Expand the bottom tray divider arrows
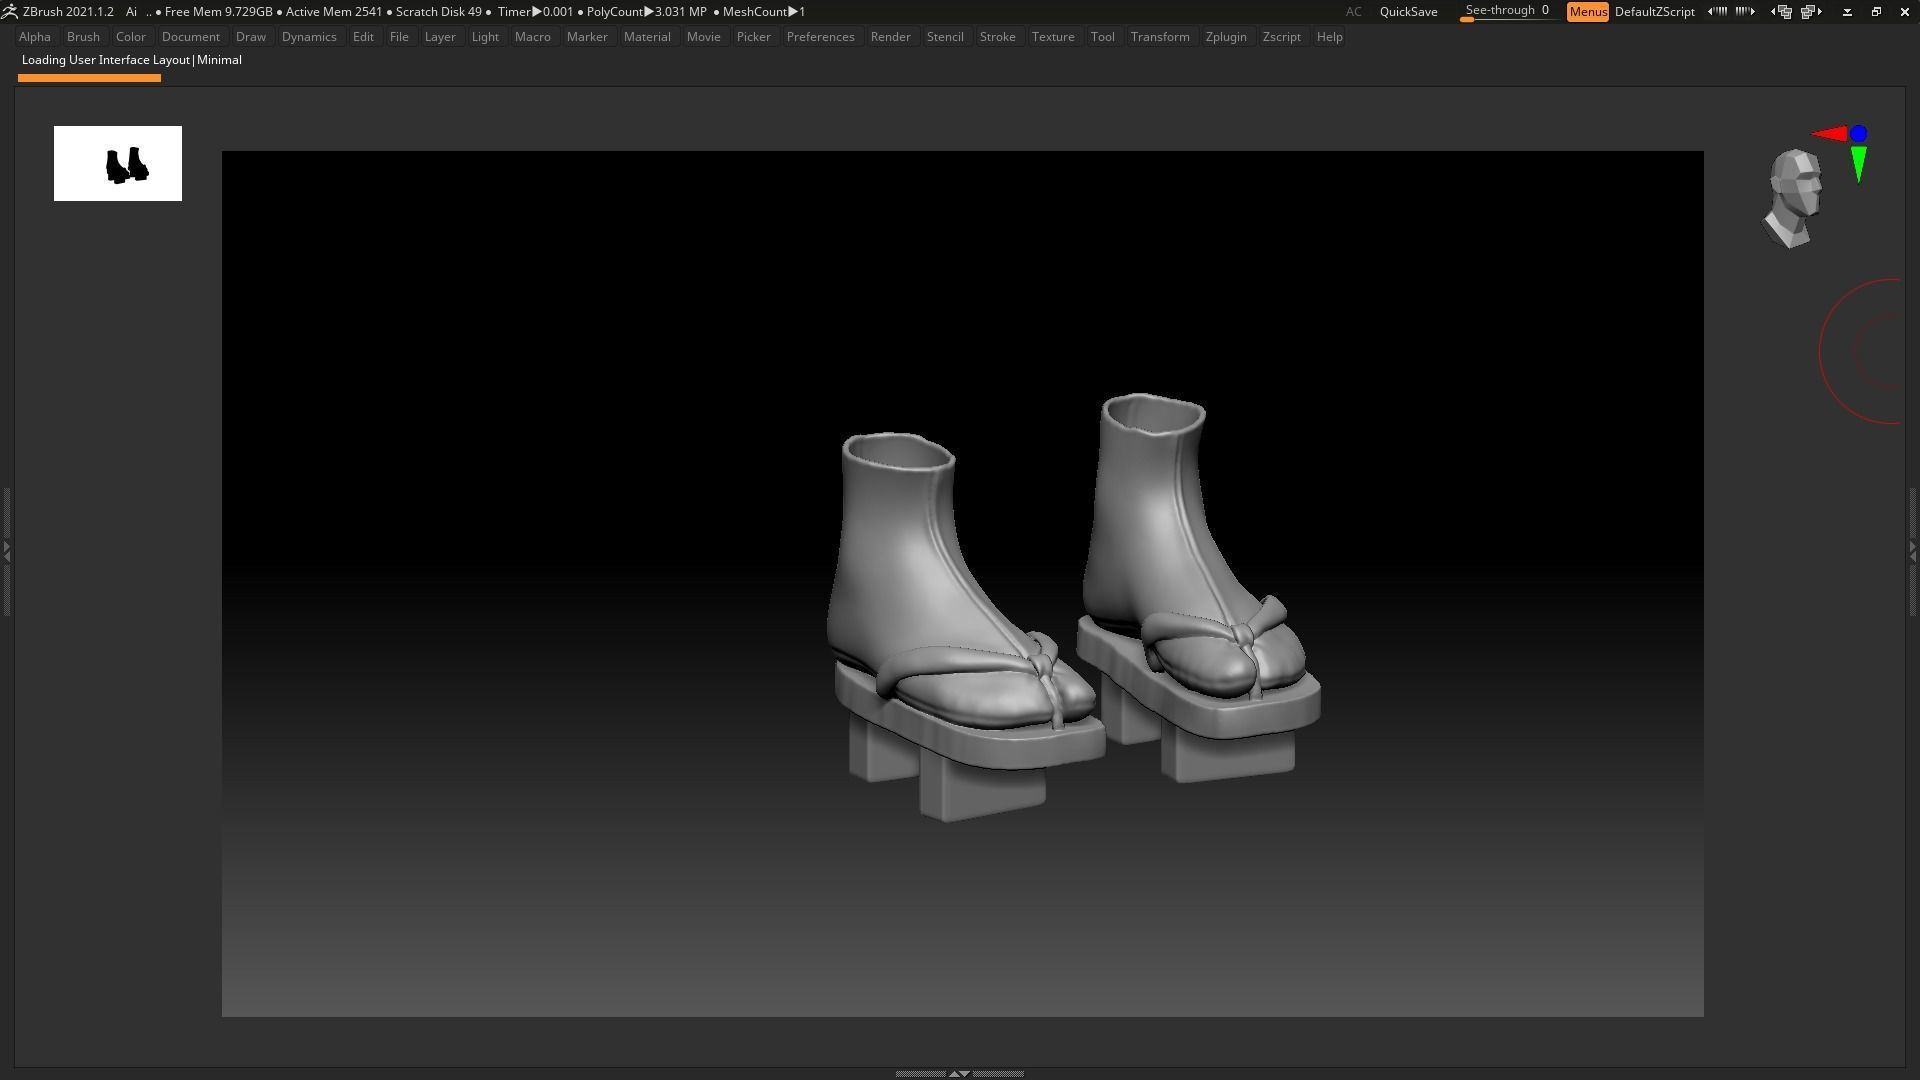The image size is (1920, 1080). (959, 1073)
